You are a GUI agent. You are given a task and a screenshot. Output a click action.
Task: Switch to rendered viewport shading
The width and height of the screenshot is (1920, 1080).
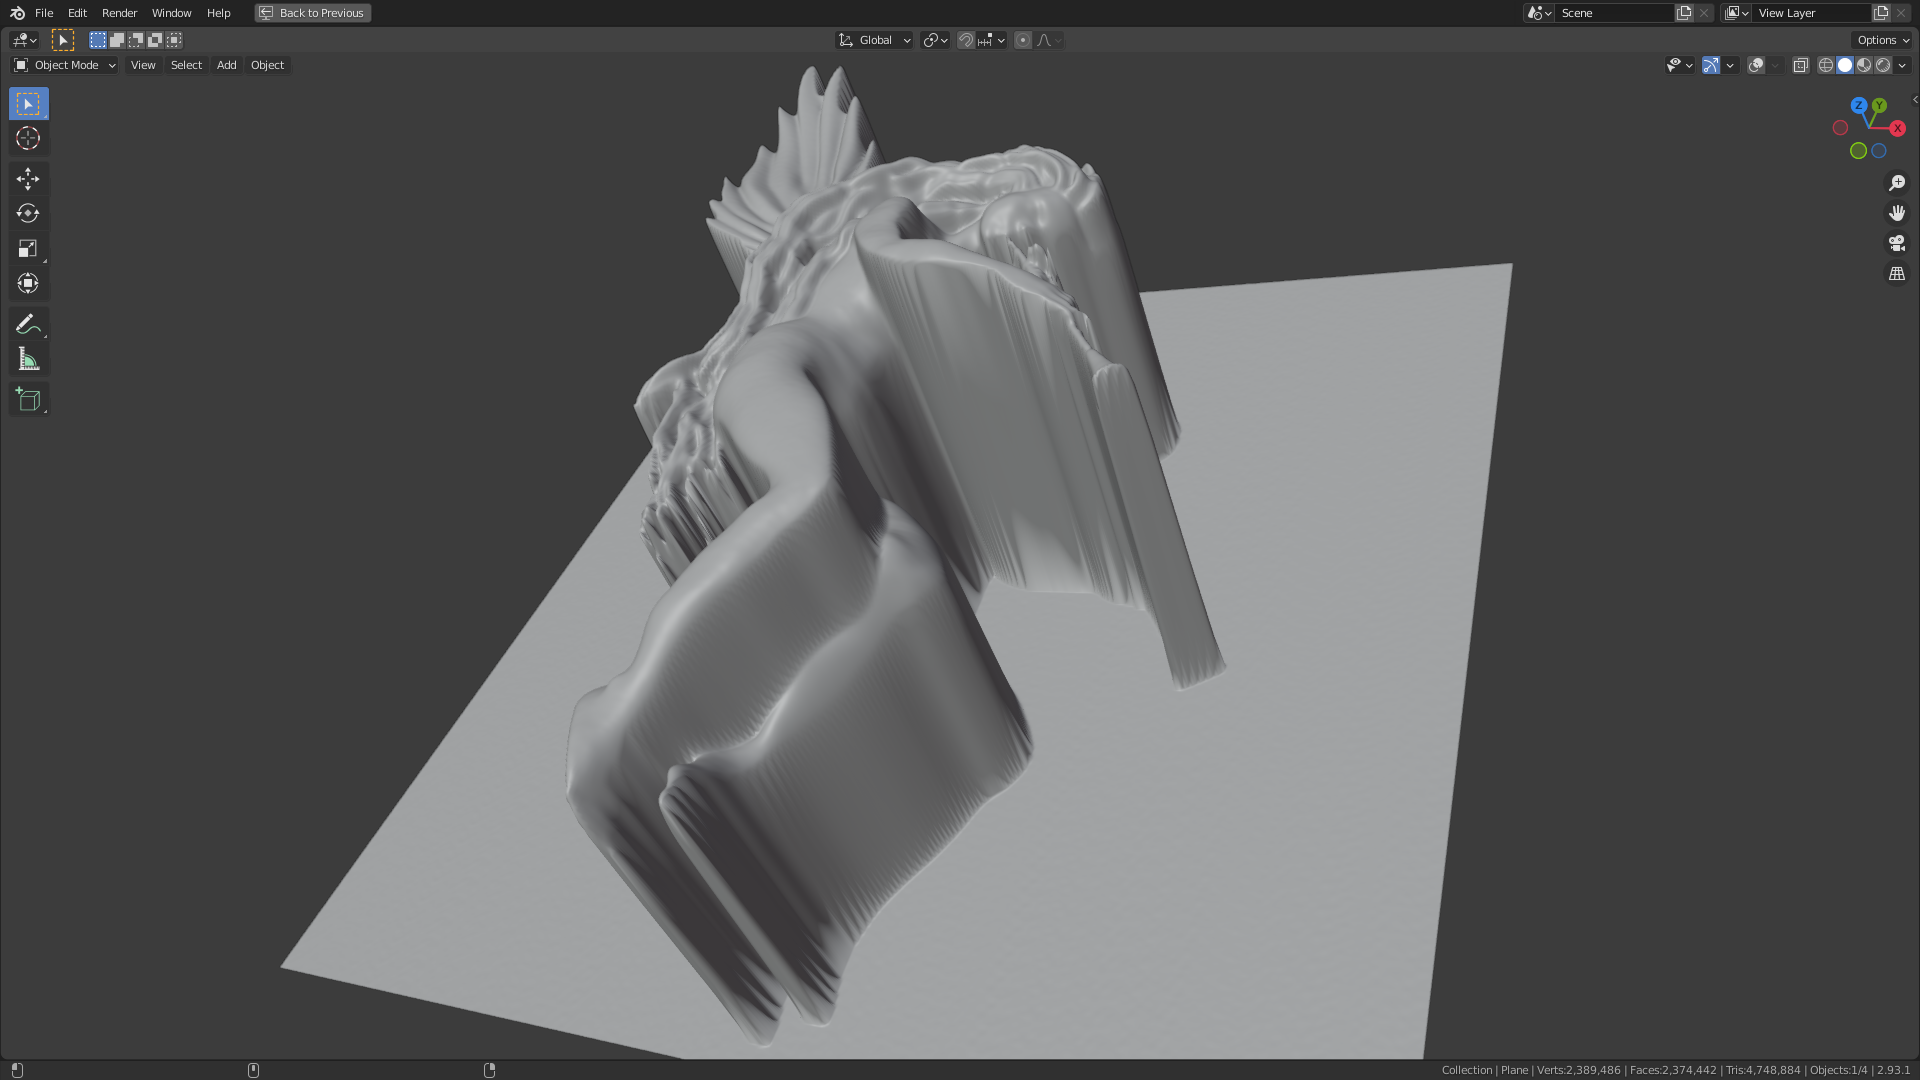[x=1883, y=65]
